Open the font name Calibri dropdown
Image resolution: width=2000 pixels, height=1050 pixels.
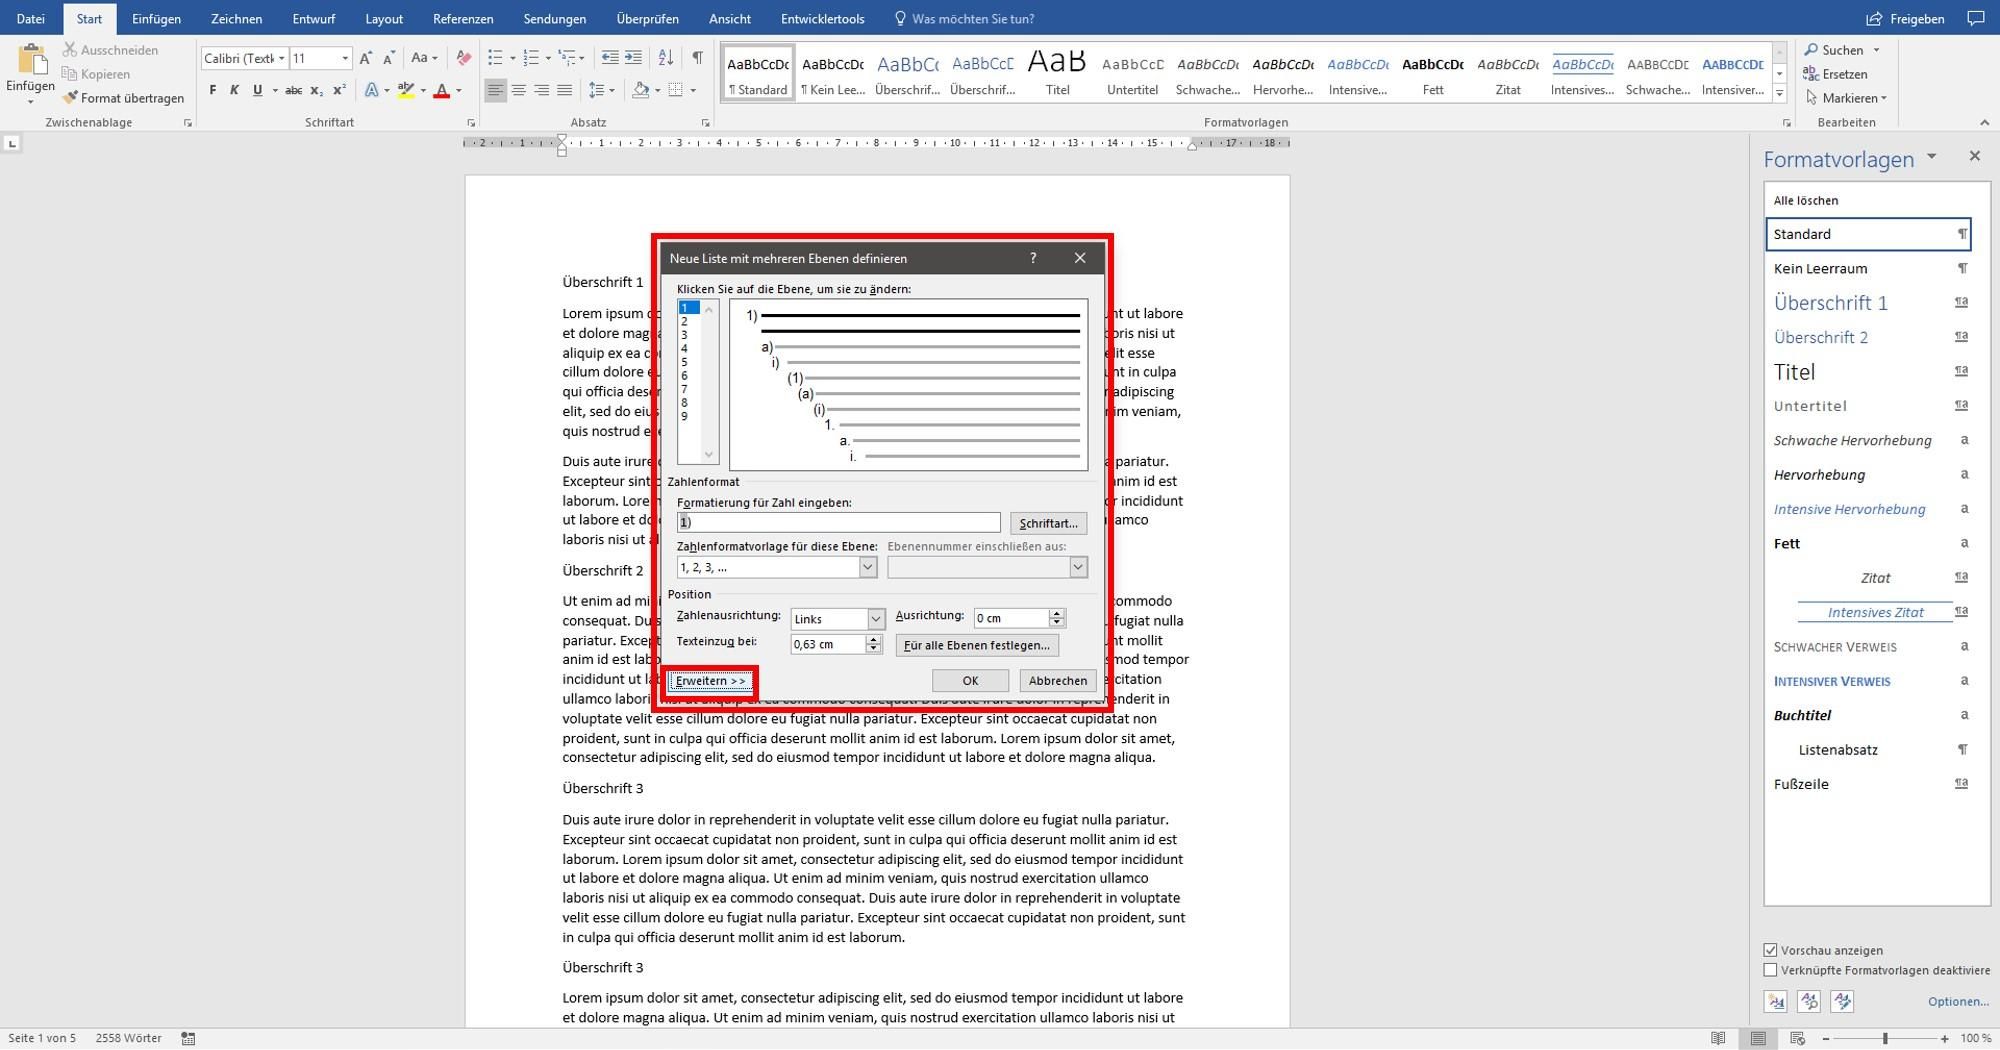(281, 58)
